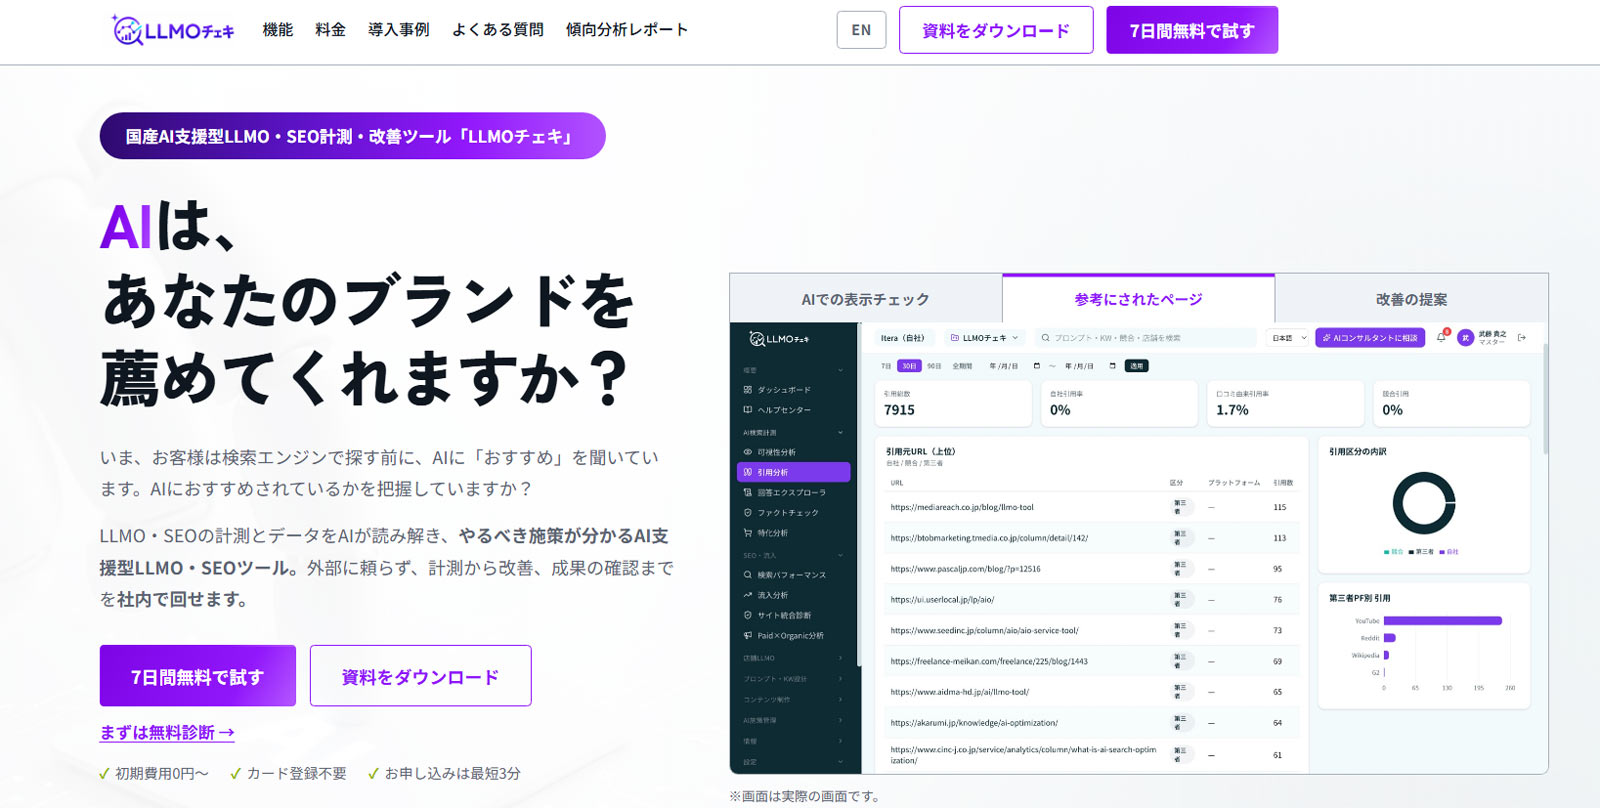Click the 国産AI支援型LLMO purple banner pill
The width and height of the screenshot is (1600, 808).
point(352,136)
